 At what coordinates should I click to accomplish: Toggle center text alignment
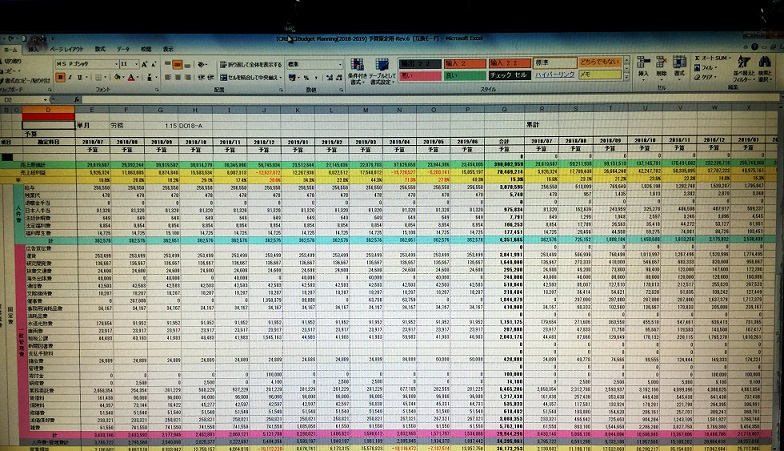click(x=178, y=78)
